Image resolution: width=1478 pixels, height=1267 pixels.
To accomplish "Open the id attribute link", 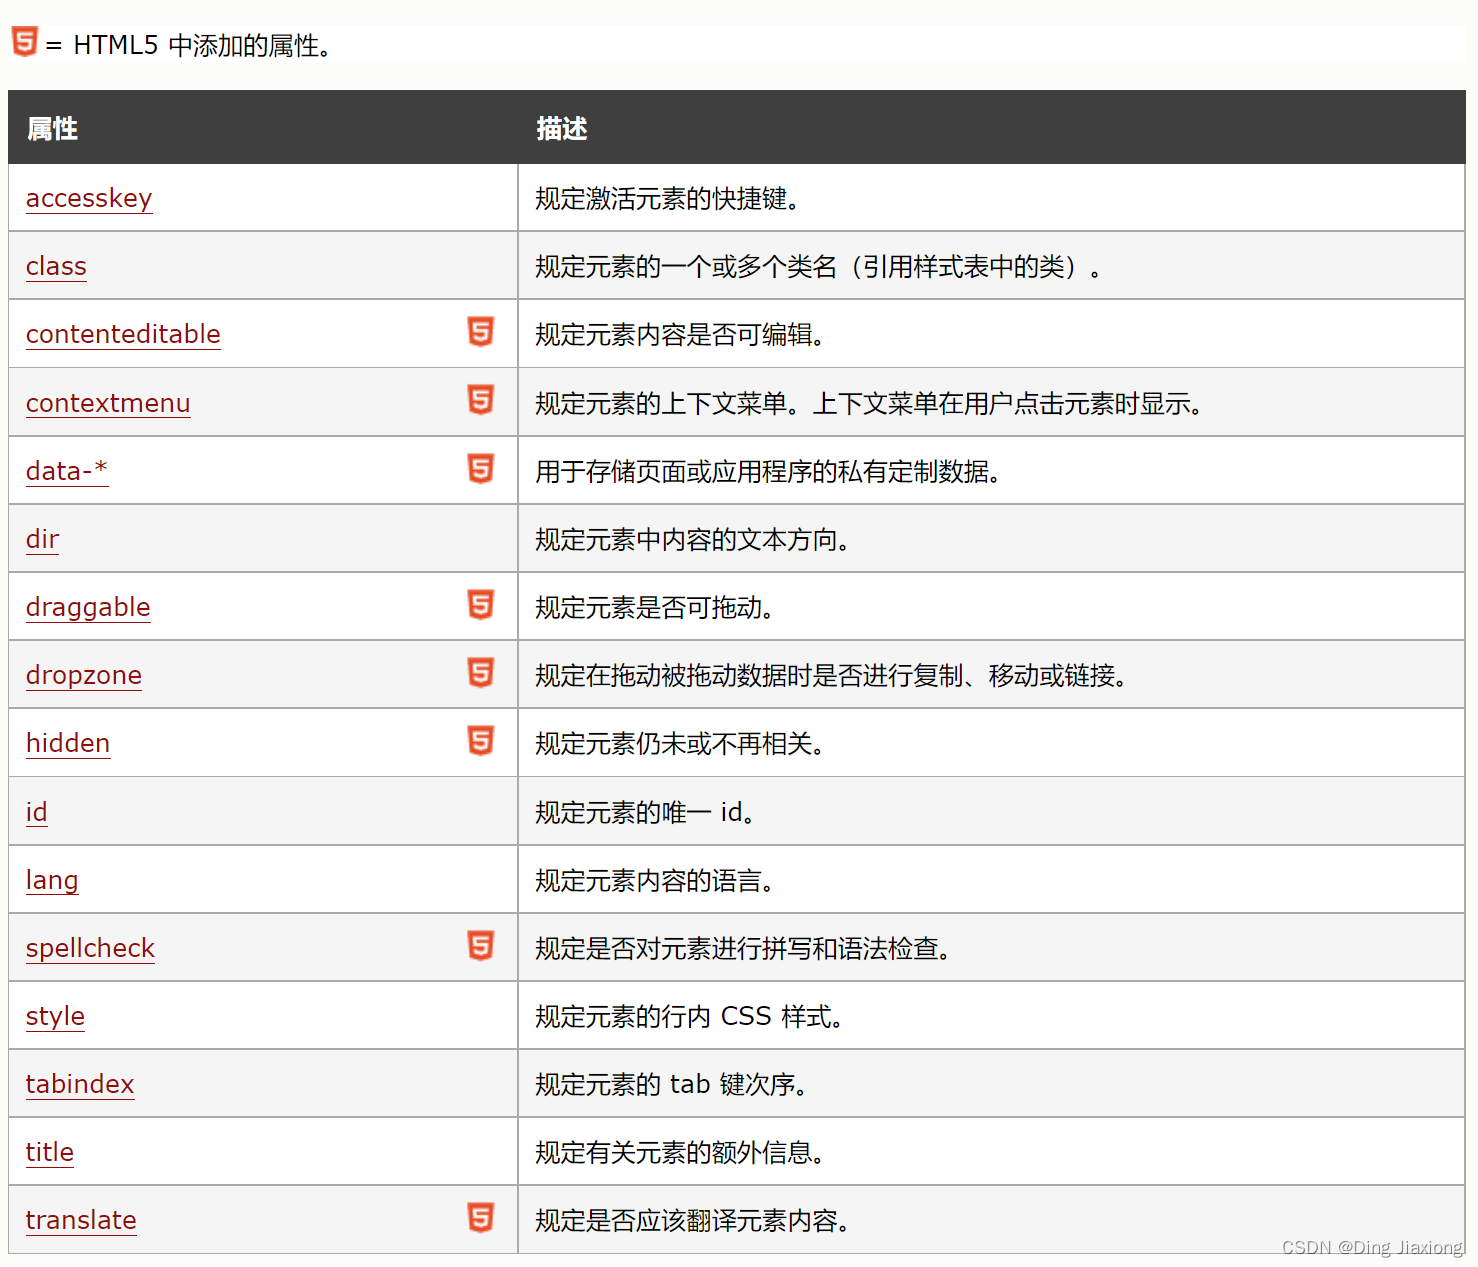I will coord(36,811).
